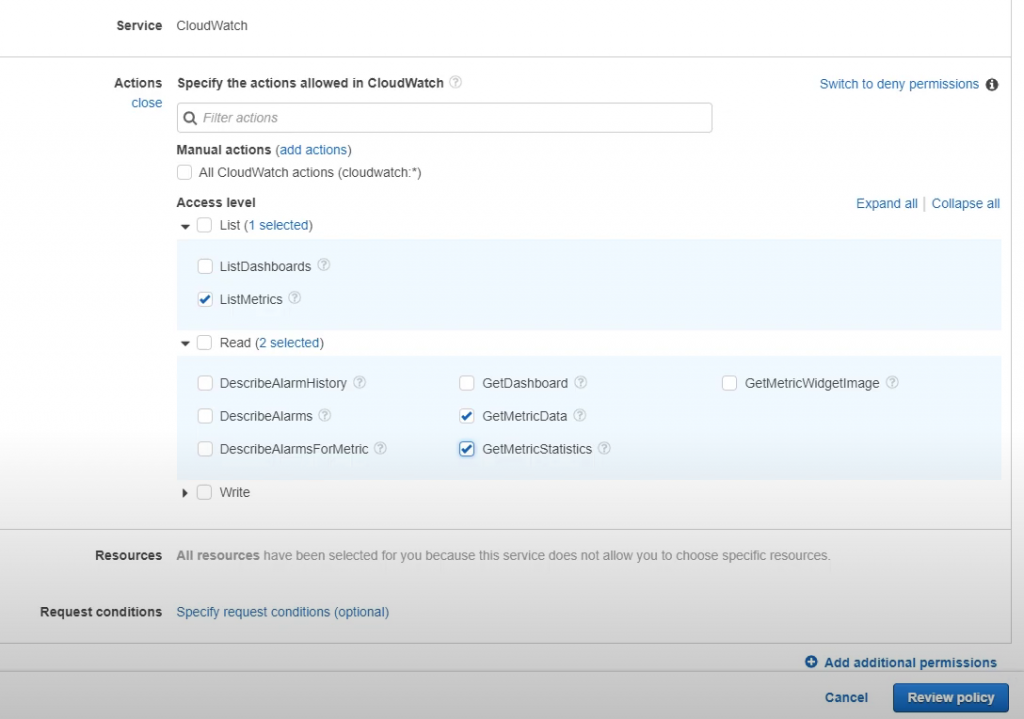Screen dimensions: 1024x719
Task: Switch to deny permissions
Action: coord(899,84)
